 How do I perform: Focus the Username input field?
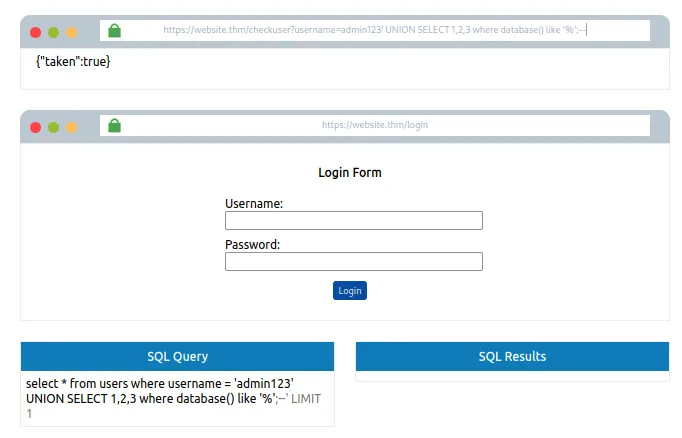click(x=354, y=221)
